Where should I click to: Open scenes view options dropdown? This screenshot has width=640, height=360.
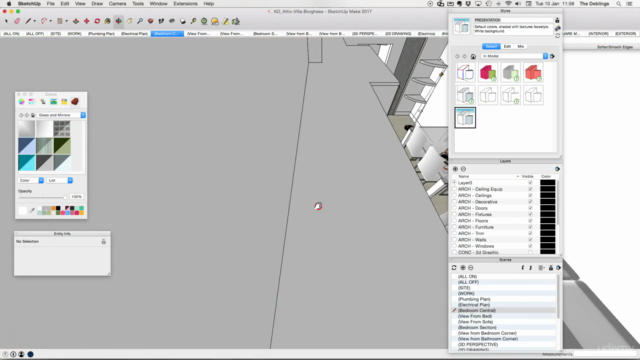(542, 268)
